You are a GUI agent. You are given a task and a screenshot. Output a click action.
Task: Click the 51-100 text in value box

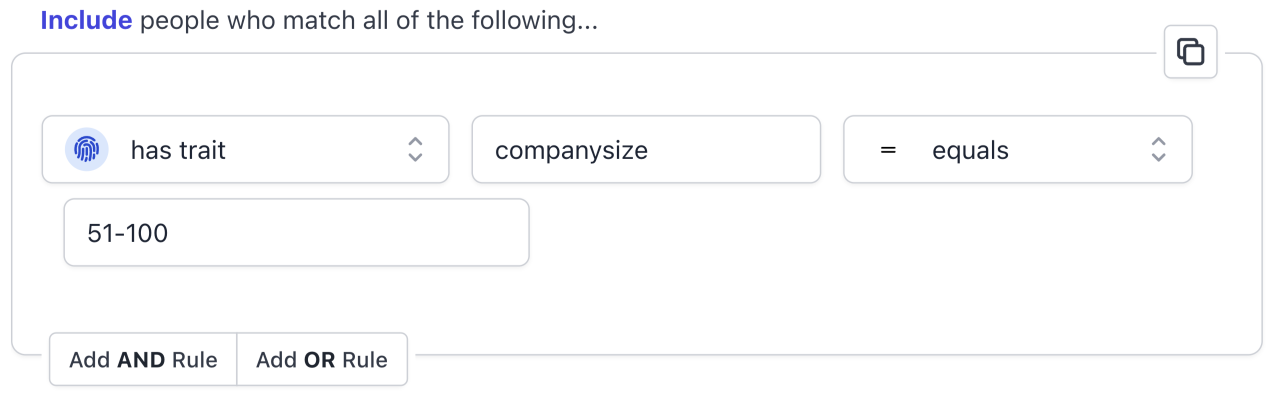[x=128, y=233]
